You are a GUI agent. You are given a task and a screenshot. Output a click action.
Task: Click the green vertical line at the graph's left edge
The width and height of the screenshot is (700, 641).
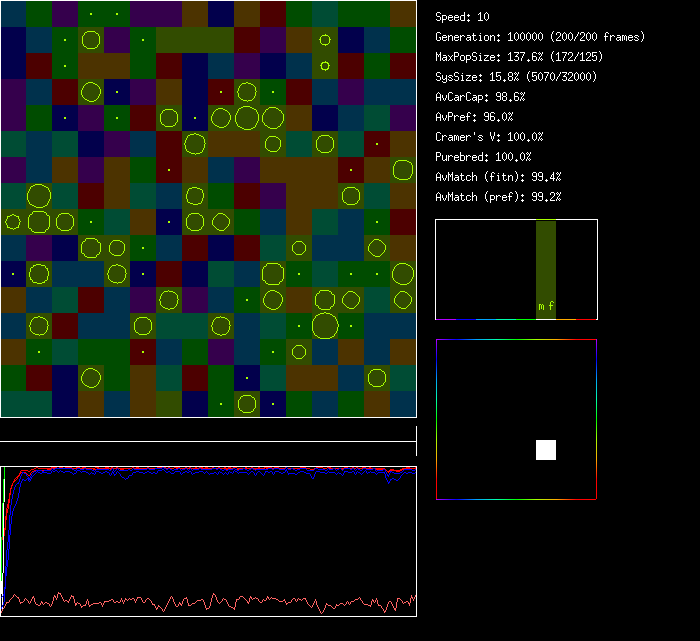pos(3,490)
